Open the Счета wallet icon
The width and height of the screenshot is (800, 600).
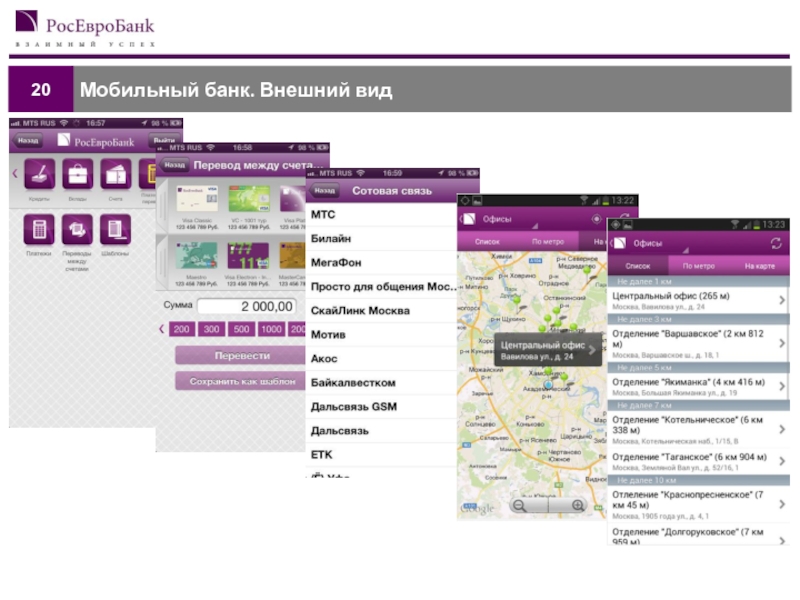click(116, 174)
